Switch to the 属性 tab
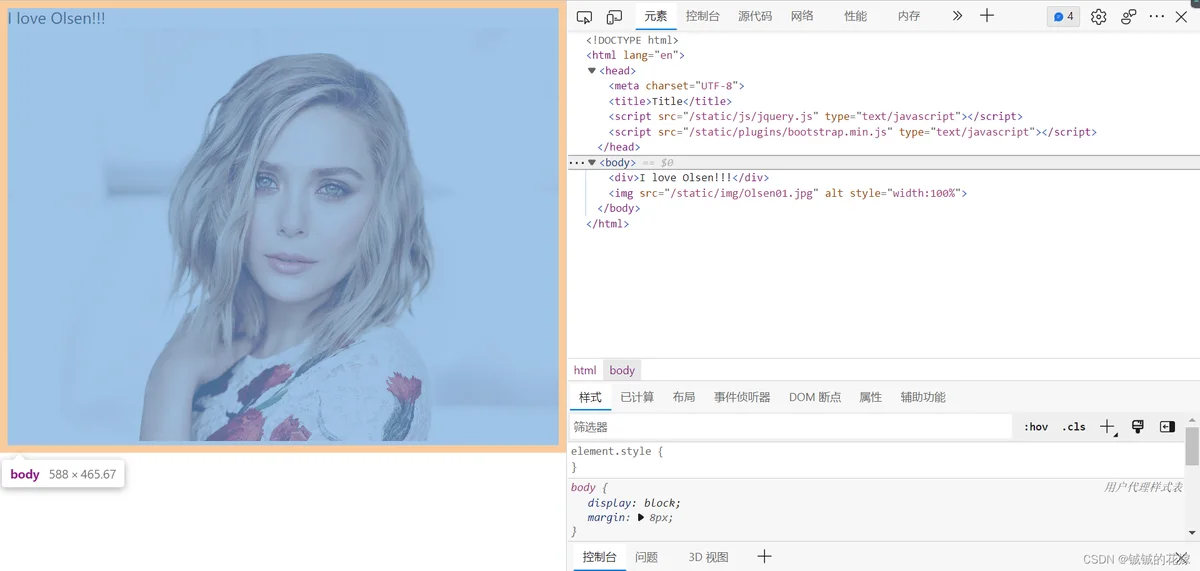Screen dimensions: 1200x571 (x=870, y=397)
